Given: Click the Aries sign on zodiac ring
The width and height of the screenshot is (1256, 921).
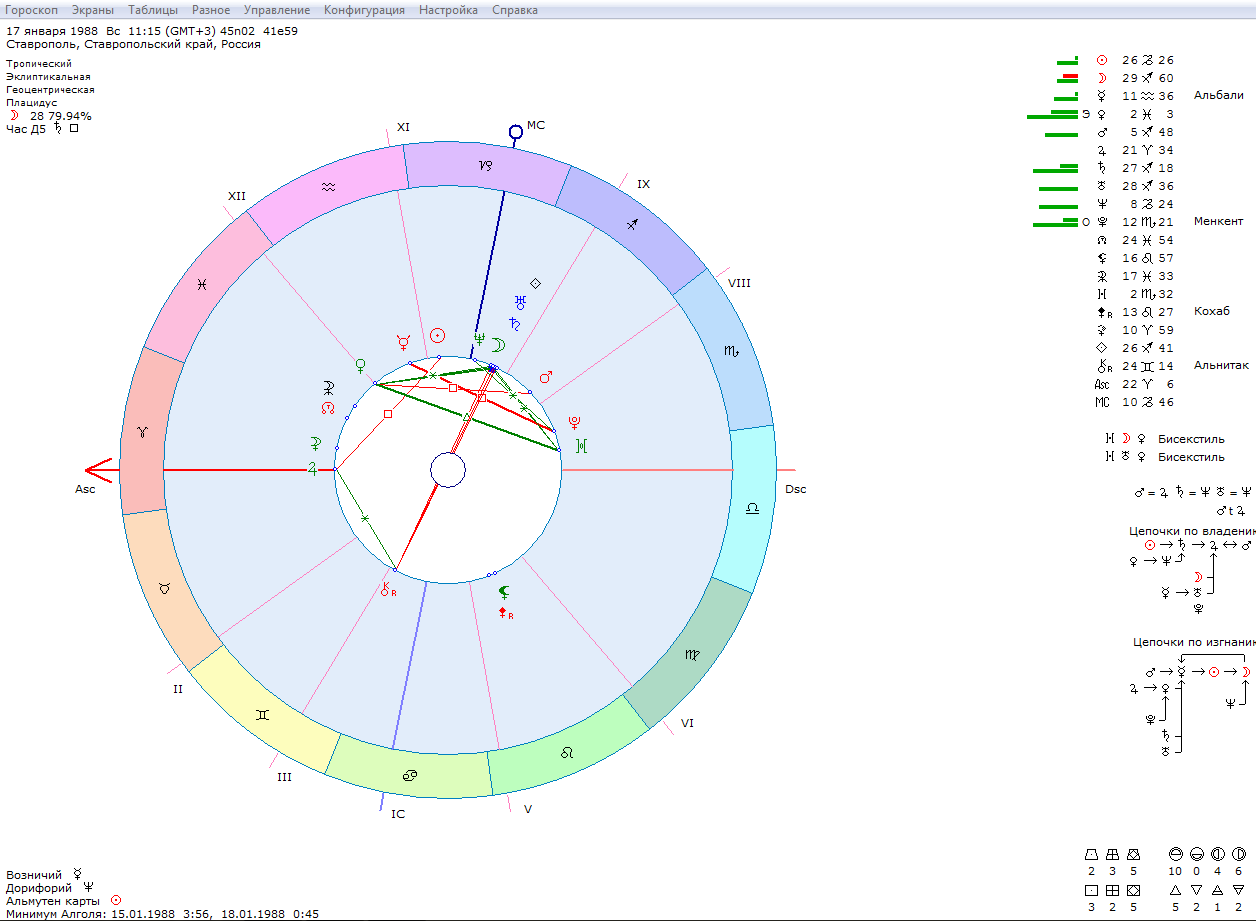Looking at the screenshot, I should [140, 430].
